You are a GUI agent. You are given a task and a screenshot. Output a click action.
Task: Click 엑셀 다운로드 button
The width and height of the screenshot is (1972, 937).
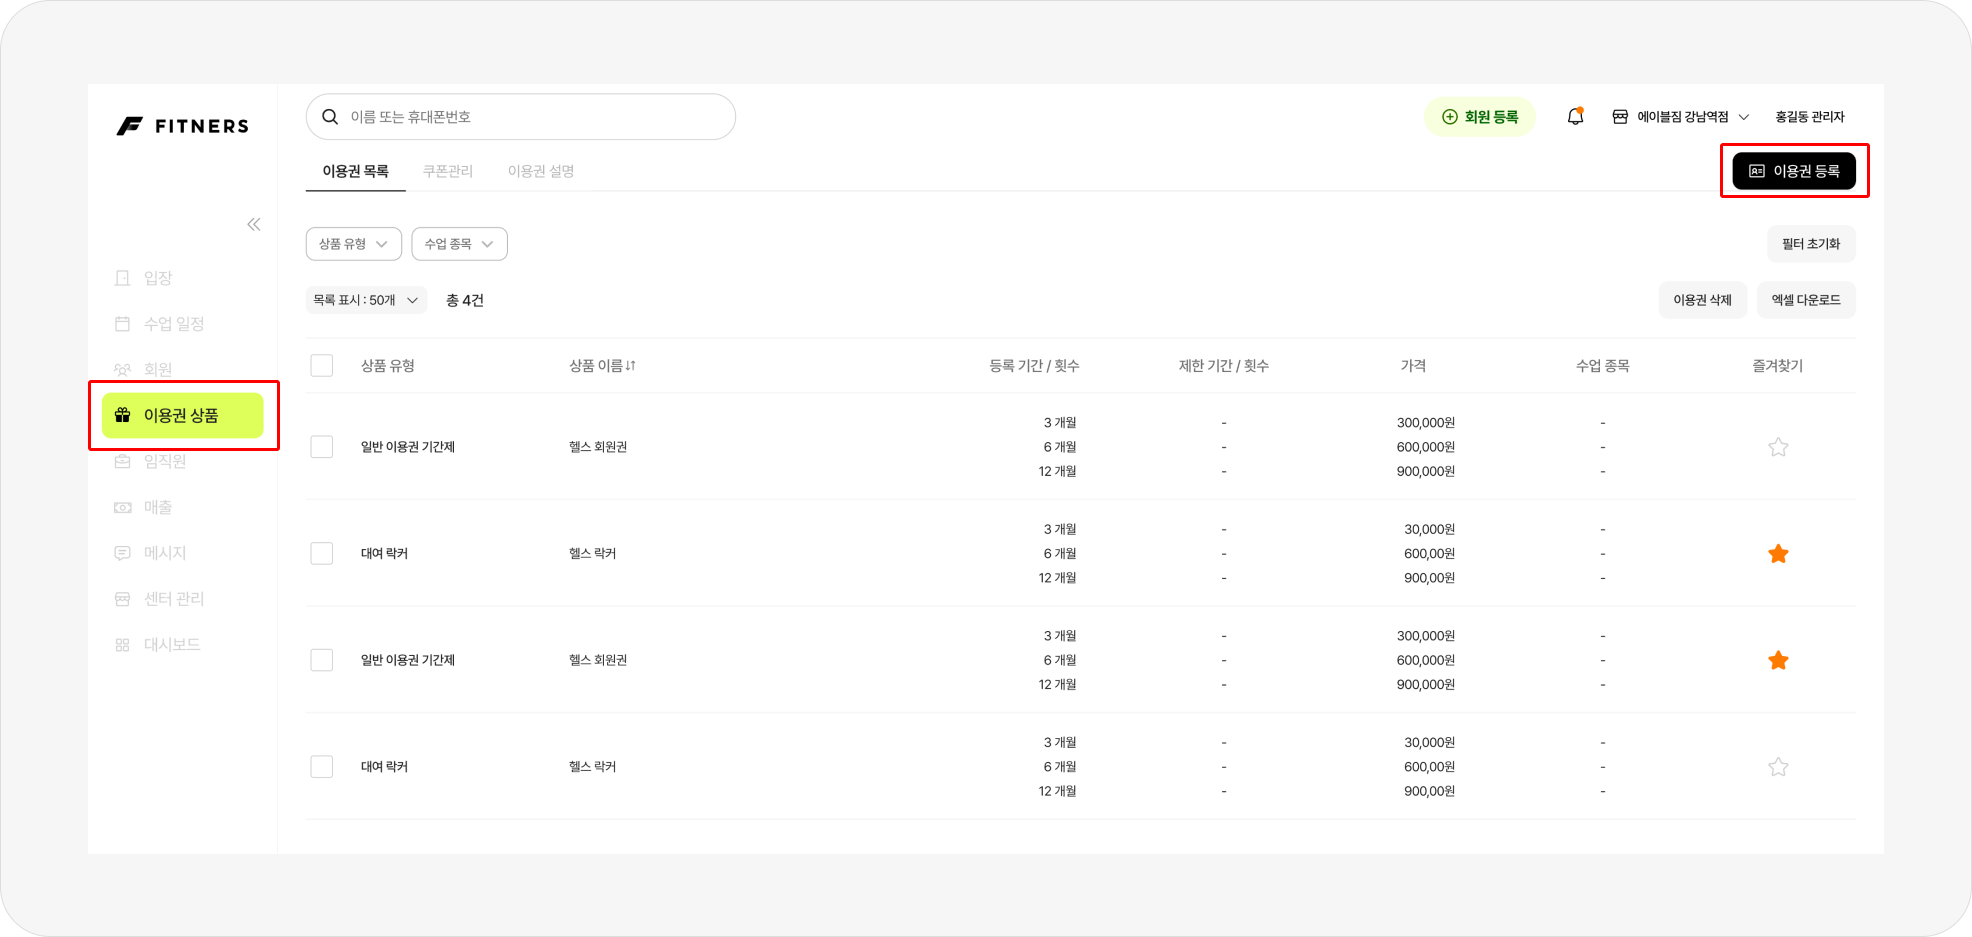1806,300
